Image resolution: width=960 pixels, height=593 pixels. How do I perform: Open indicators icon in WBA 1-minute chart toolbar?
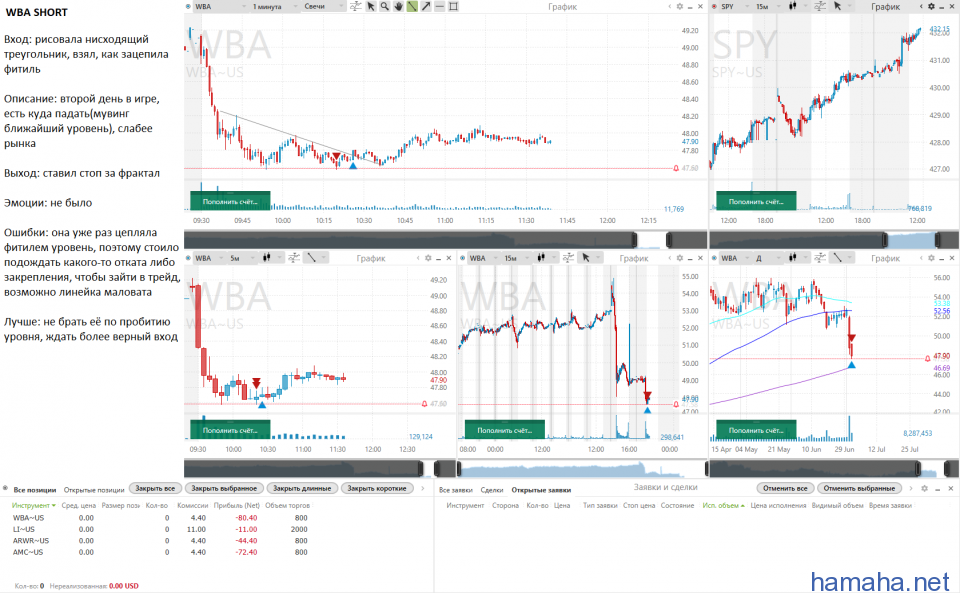(356, 6)
